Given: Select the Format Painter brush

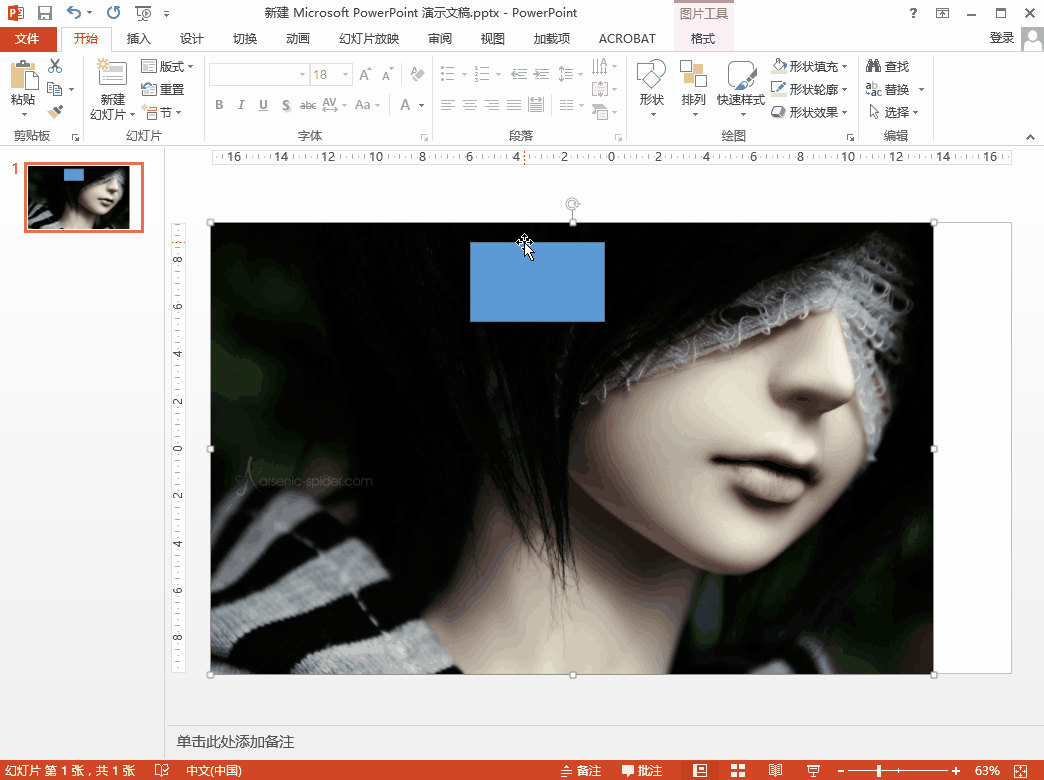Looking at the screenshot, I should (55, 111).
